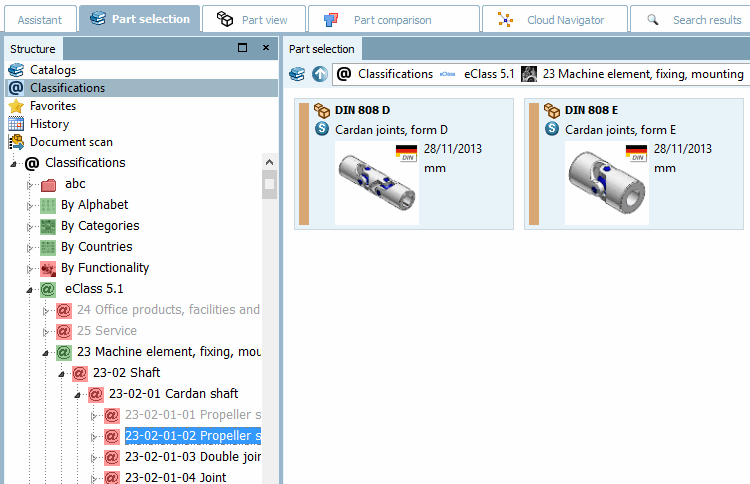Select grayed 23-02-01-01 Propeller item
Viewport: 750px width, 484px height.
point(193,415)
